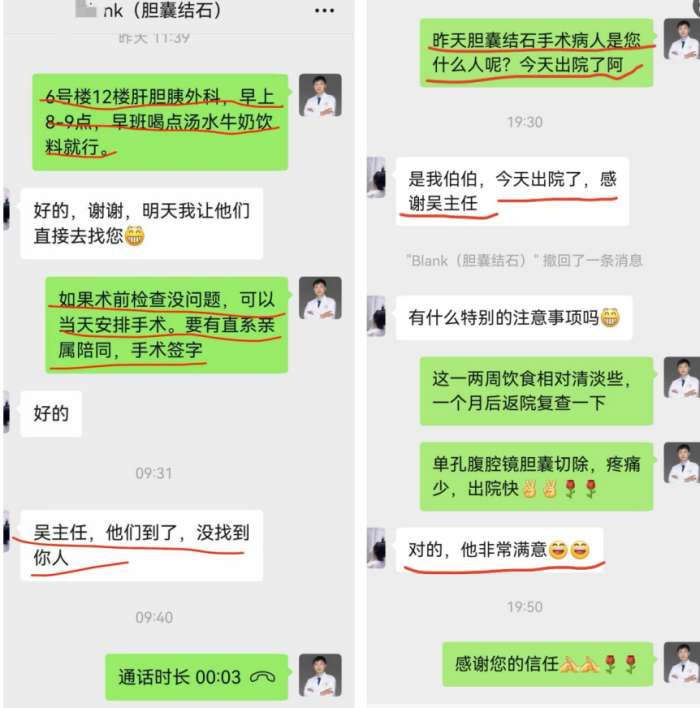Tap doctor avatar beside 如果术前检查 message
This screenshot has height=708, width=700.
(x=320, y=298)
